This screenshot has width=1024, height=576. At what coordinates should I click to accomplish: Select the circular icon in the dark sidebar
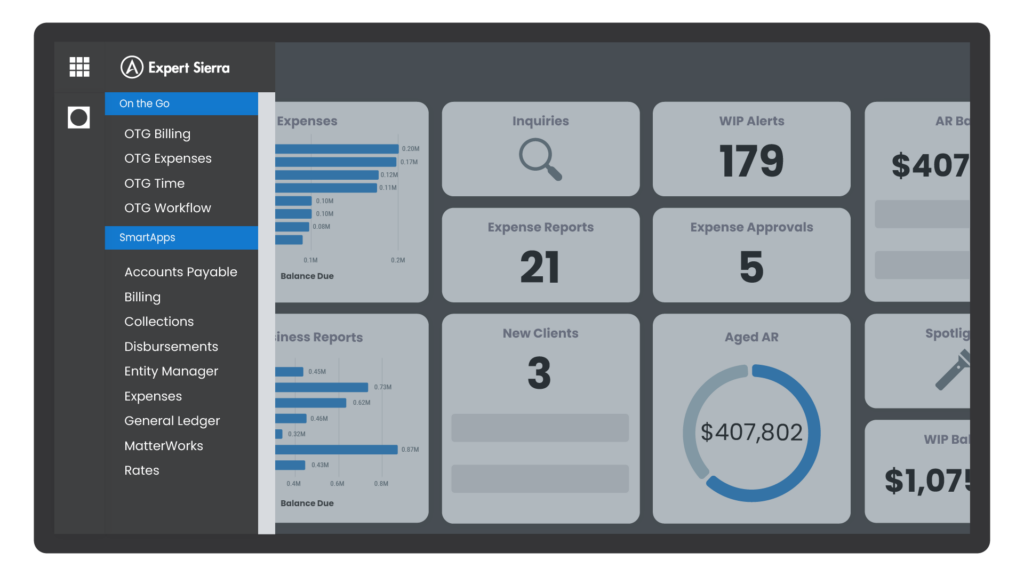coord(78,118)
